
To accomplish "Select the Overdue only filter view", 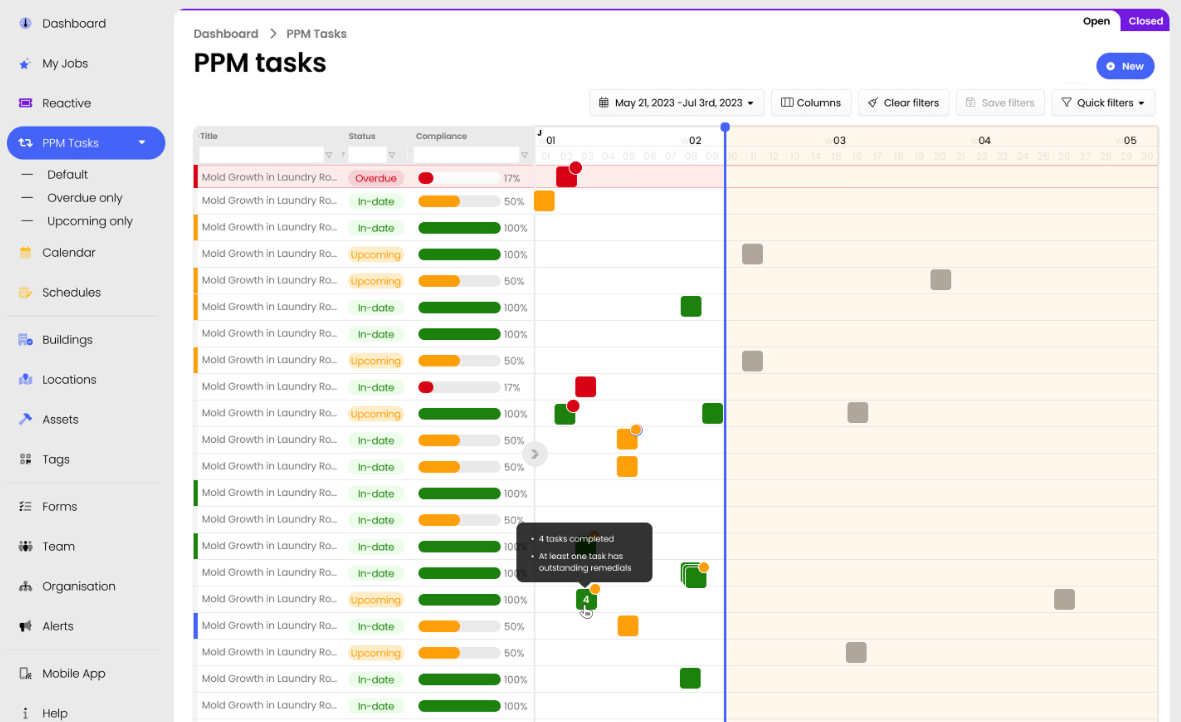I will (x=86, y=197).
